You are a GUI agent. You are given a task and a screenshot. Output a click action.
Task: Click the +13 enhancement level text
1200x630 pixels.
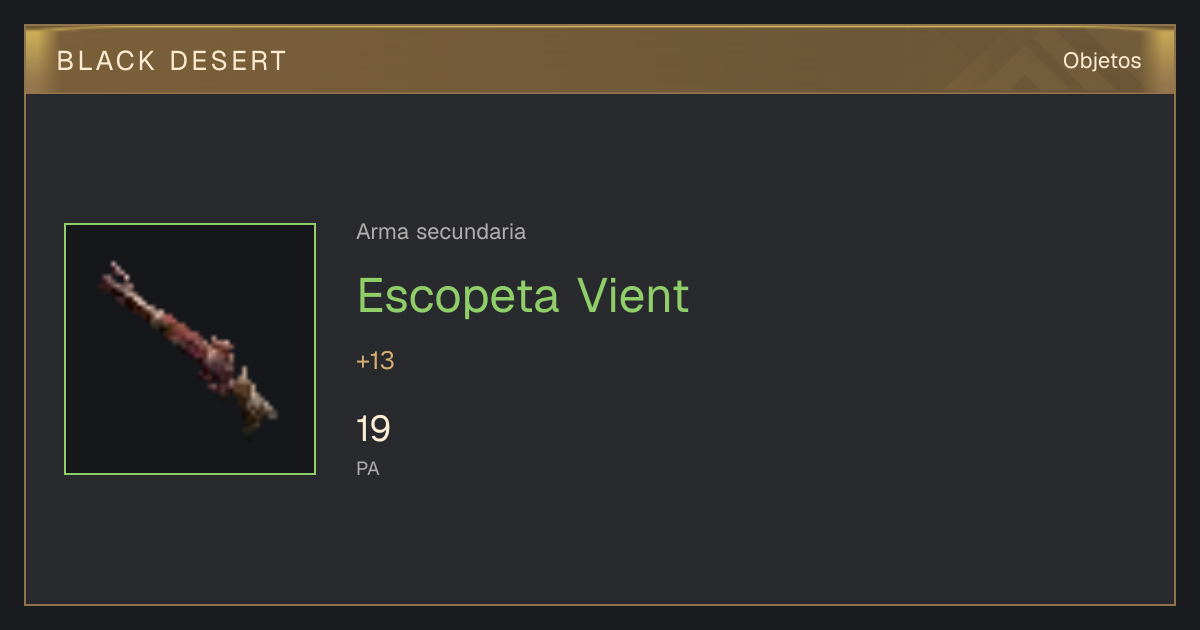(375, 361)
